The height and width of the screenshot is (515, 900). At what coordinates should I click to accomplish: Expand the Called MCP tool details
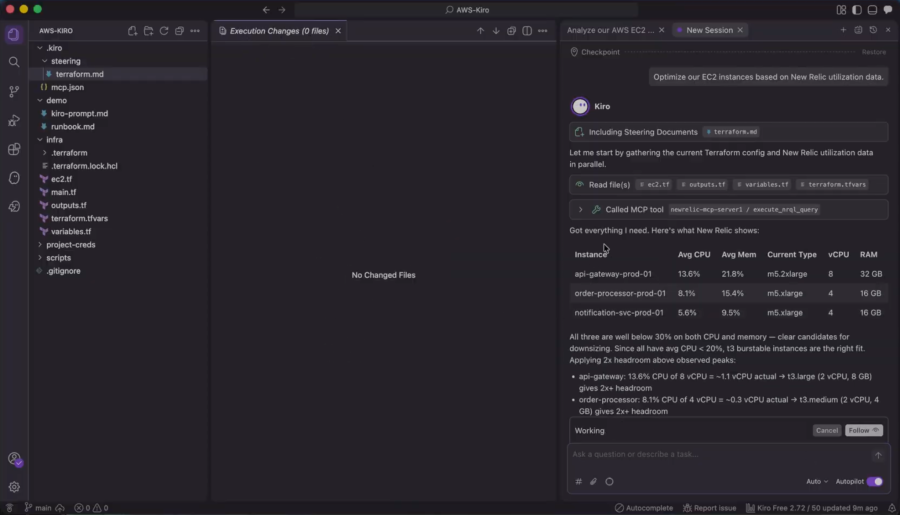coord(580,210)
